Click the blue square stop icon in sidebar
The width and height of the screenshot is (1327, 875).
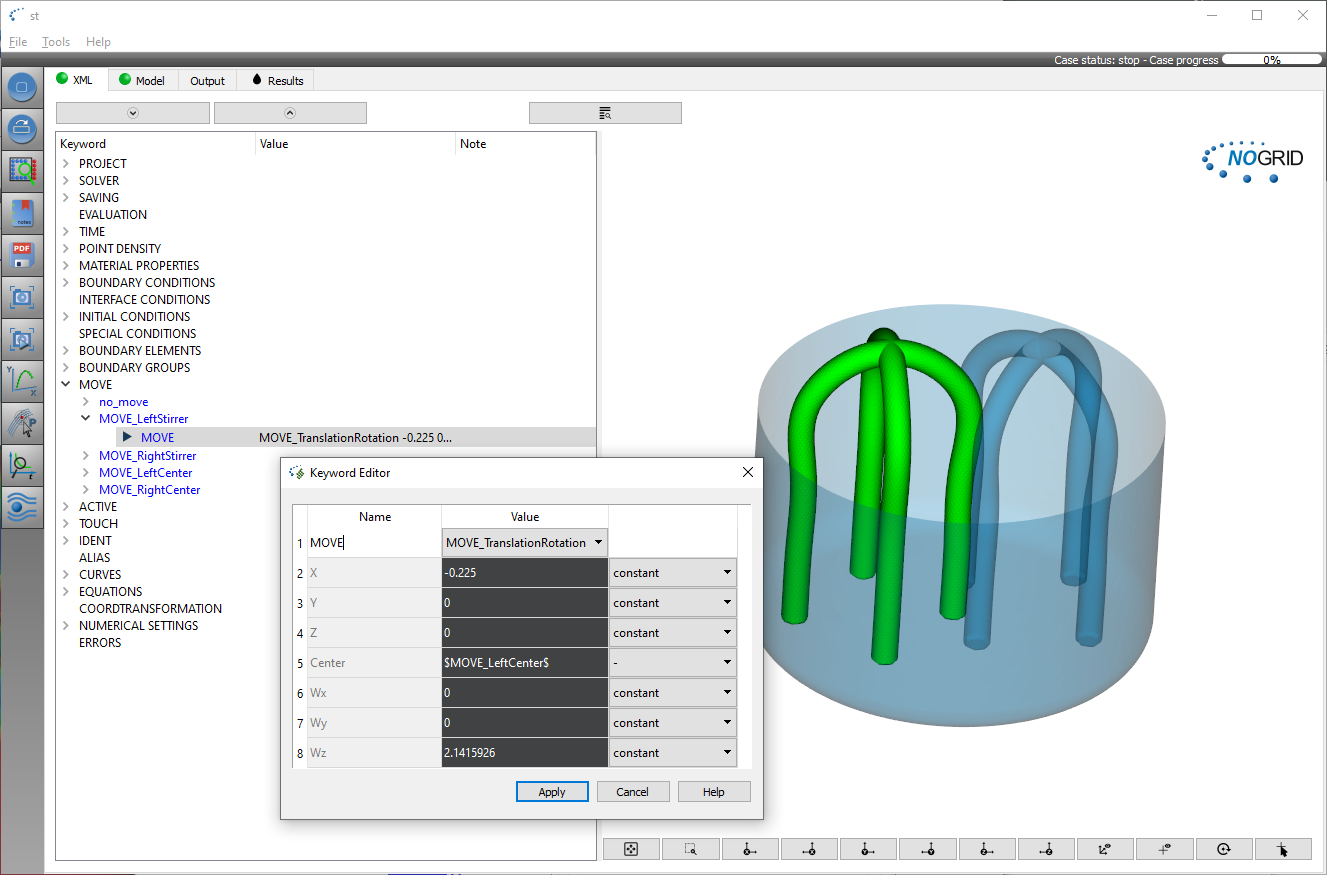coord(22,87)
